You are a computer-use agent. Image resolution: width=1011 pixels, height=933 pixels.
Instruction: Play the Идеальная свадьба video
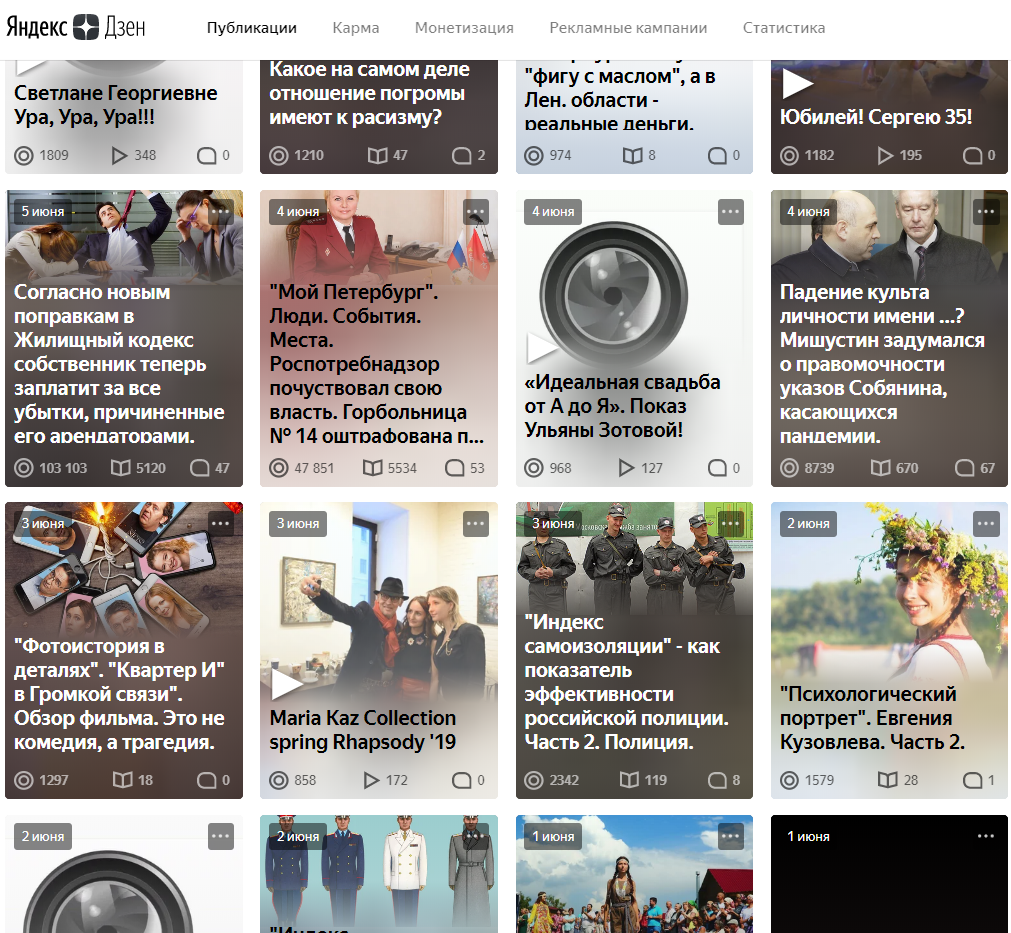(x=542, y=348)
